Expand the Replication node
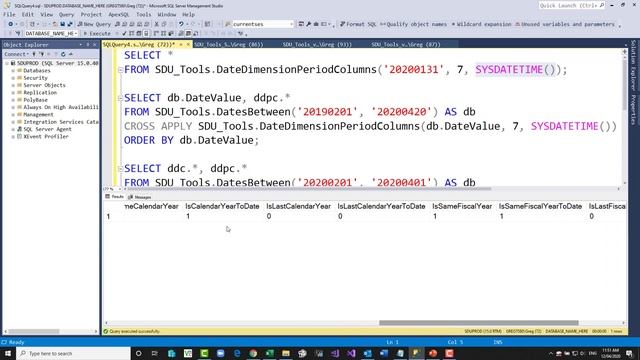640x360 pixels. 13,93
